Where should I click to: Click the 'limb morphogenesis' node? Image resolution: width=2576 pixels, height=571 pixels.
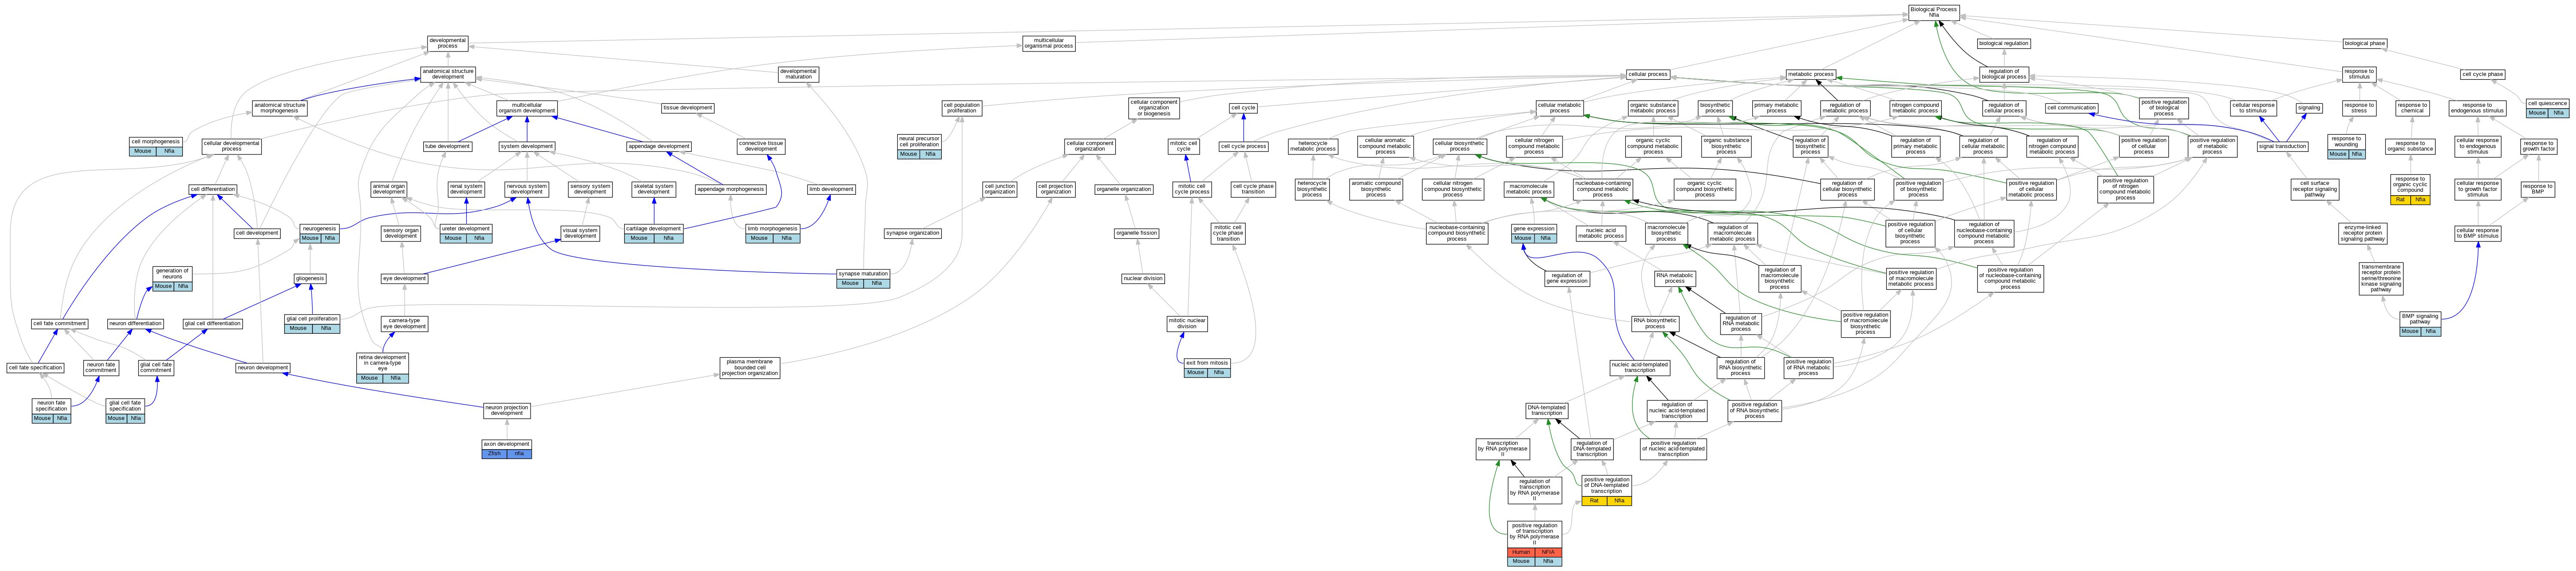[773, 233]
